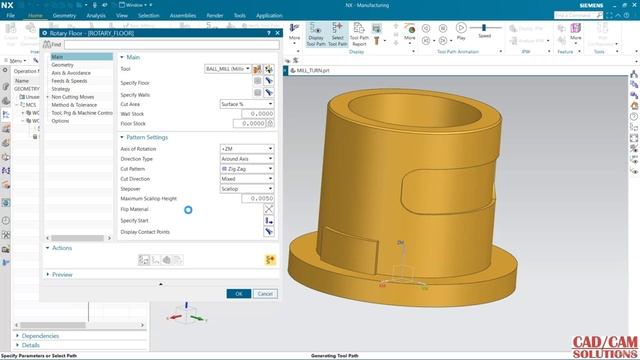The width and height of the screenshot is (640, 360).
Task: Click Select Tool Path ribbon button
Action: (338, 34)
